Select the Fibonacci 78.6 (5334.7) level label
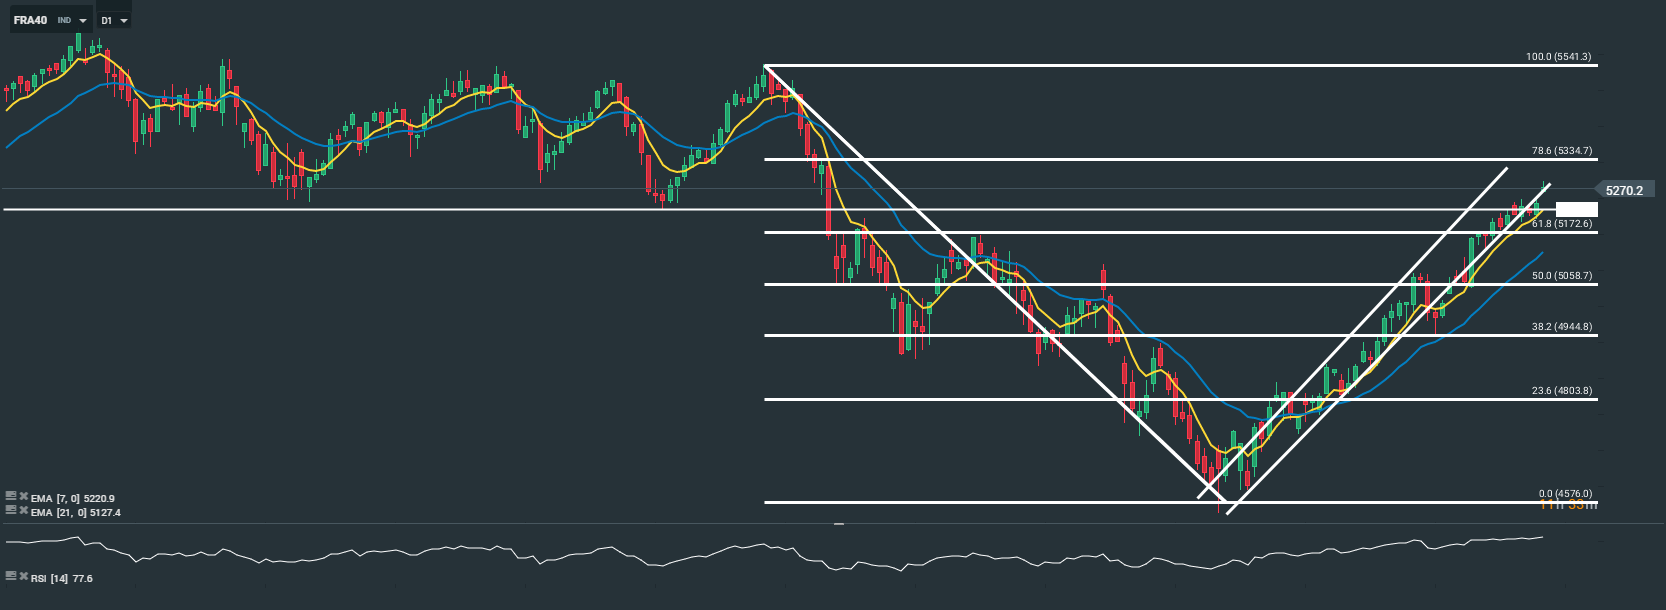Image resolution: width=1666 pixels, height=610 pixels. click(1561, 151)
